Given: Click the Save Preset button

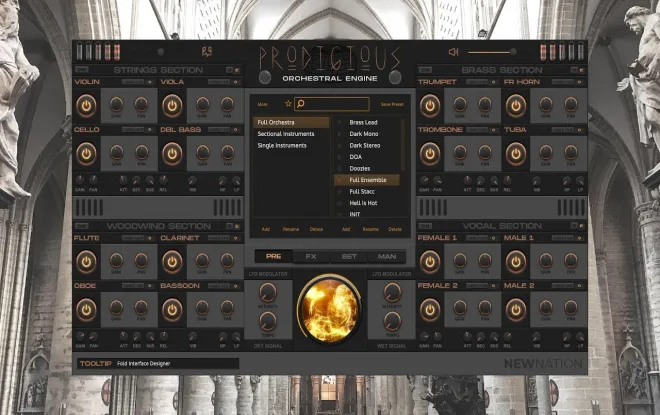Looking at the screenshot, I should pos(392,104).
